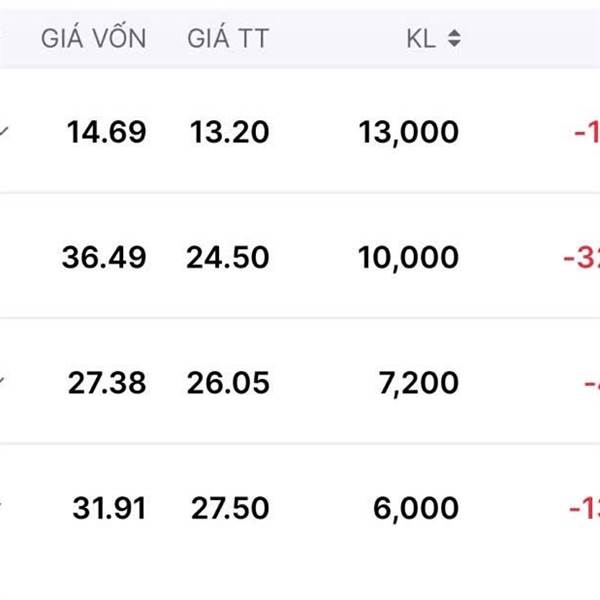Click market price 26.05

tap(228, 382)
